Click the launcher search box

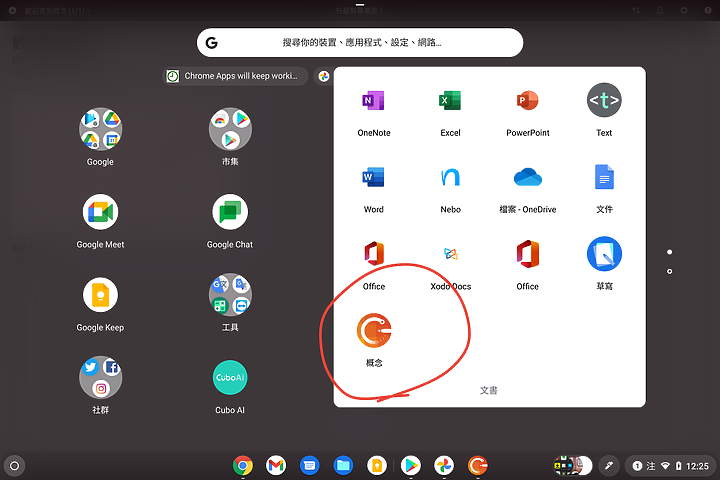click(x=360, y=43)
